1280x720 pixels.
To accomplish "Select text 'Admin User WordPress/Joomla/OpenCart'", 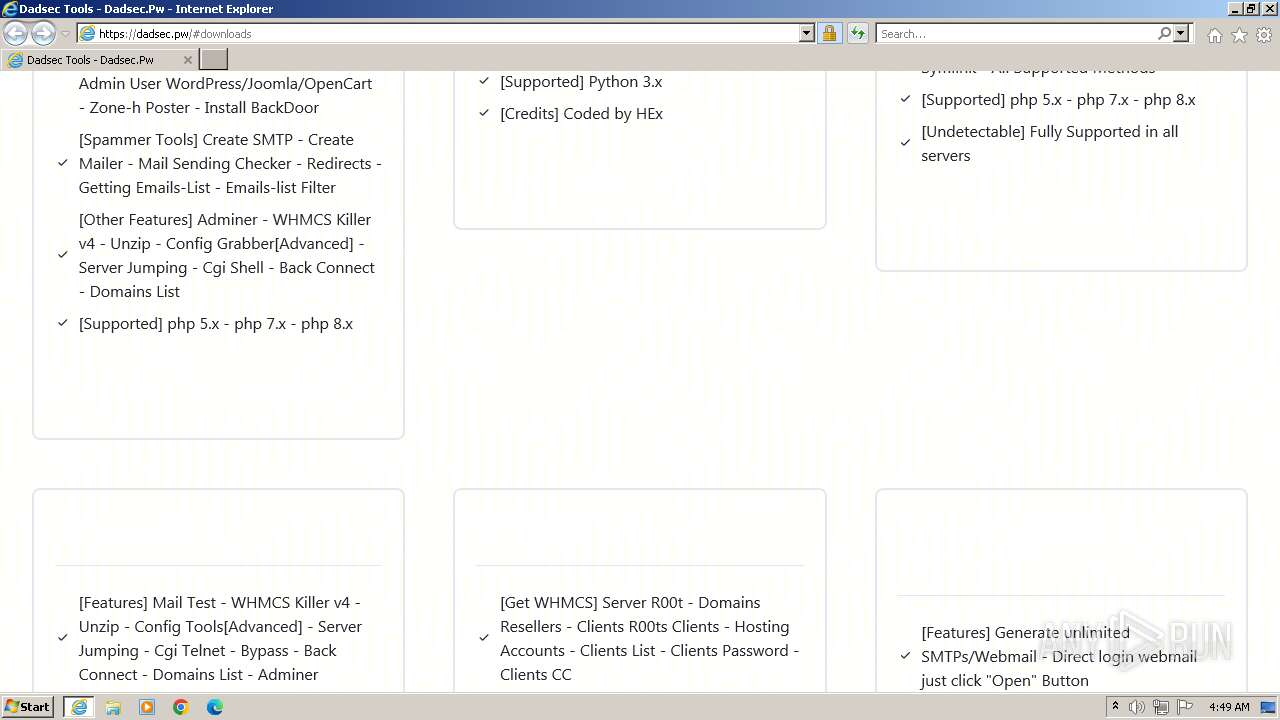I will coord(225,84).
